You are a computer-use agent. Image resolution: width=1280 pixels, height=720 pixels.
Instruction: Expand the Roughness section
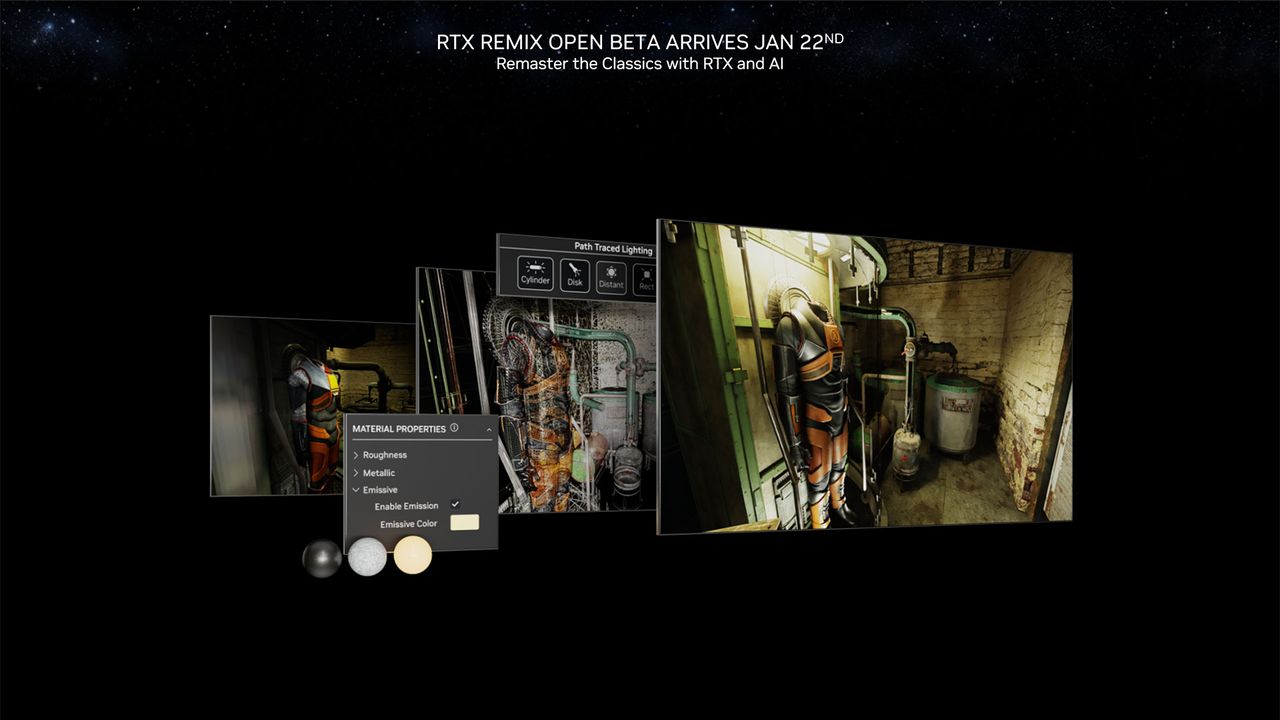[380, 455]
